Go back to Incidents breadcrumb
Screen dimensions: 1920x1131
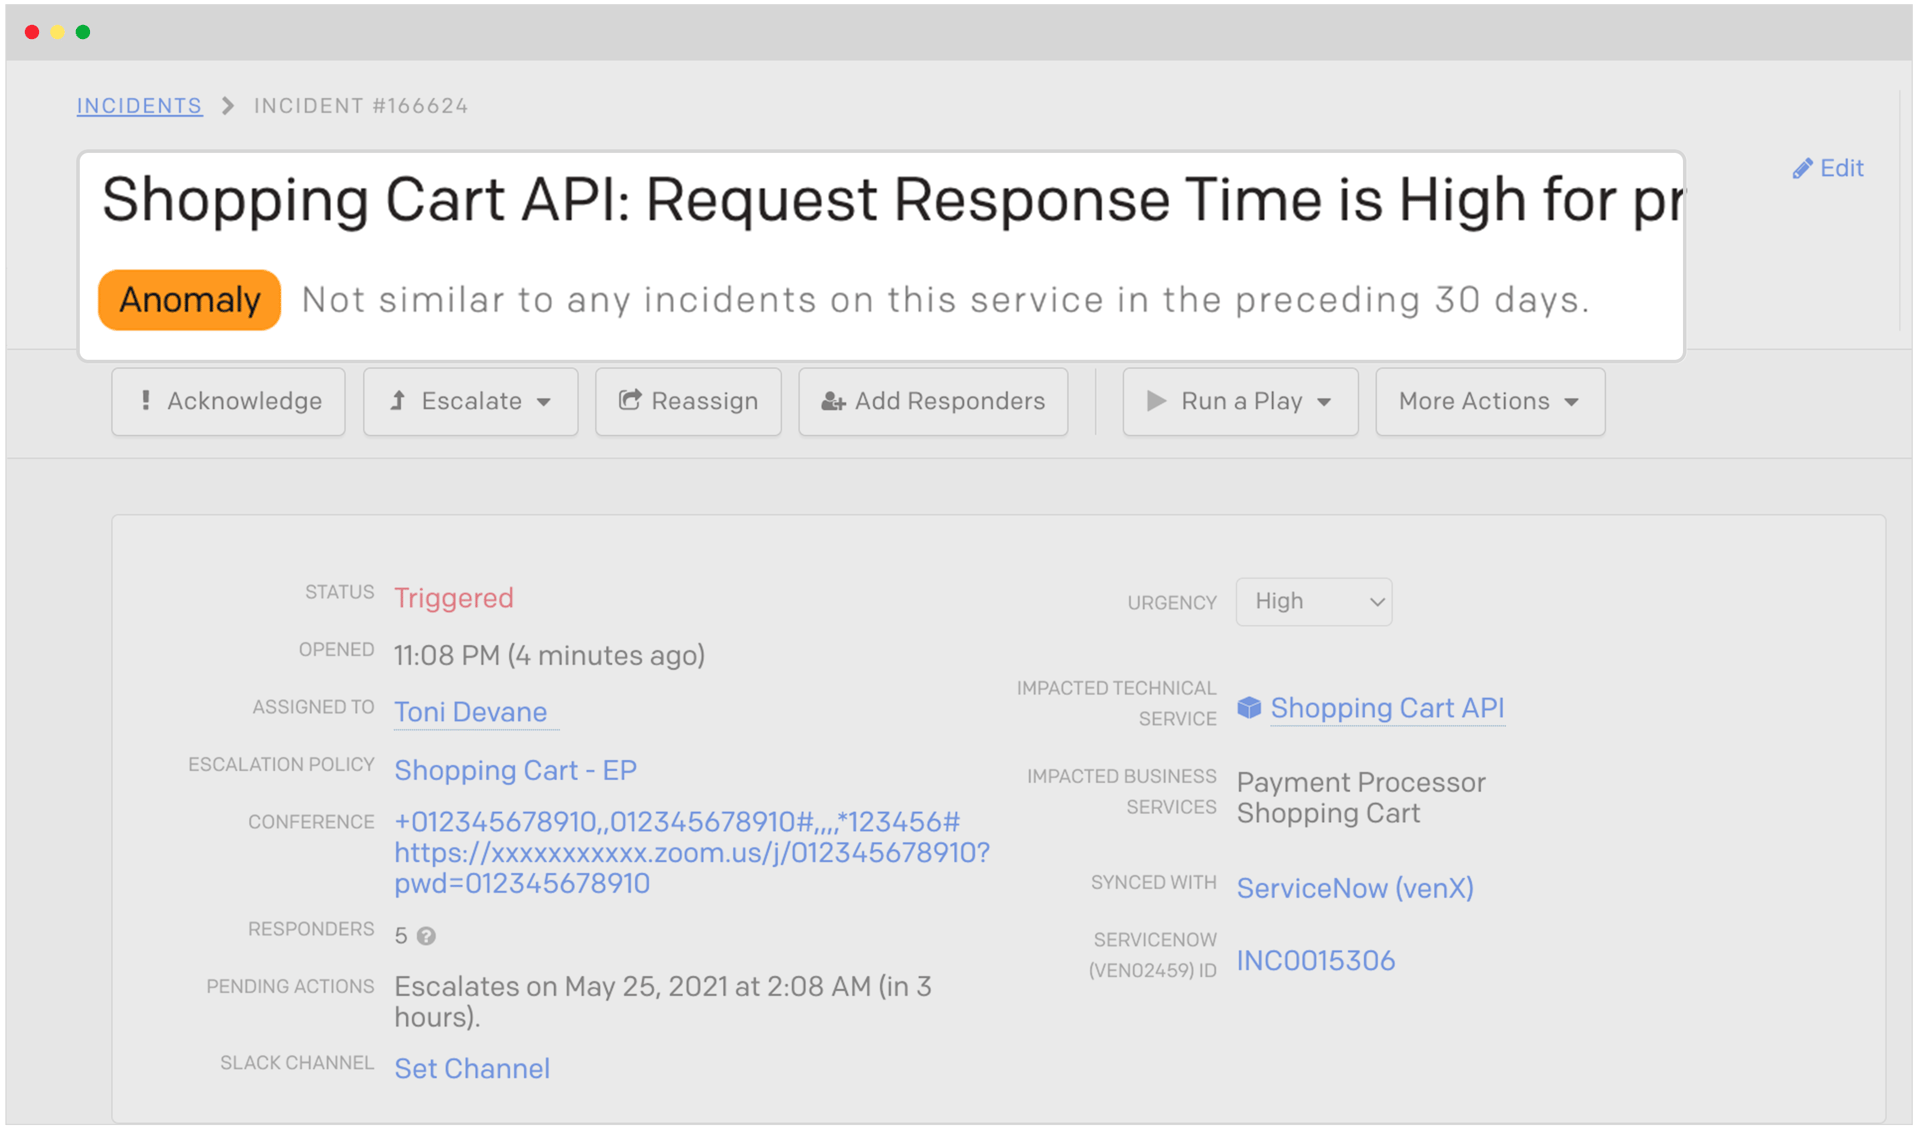coord(139,106)
